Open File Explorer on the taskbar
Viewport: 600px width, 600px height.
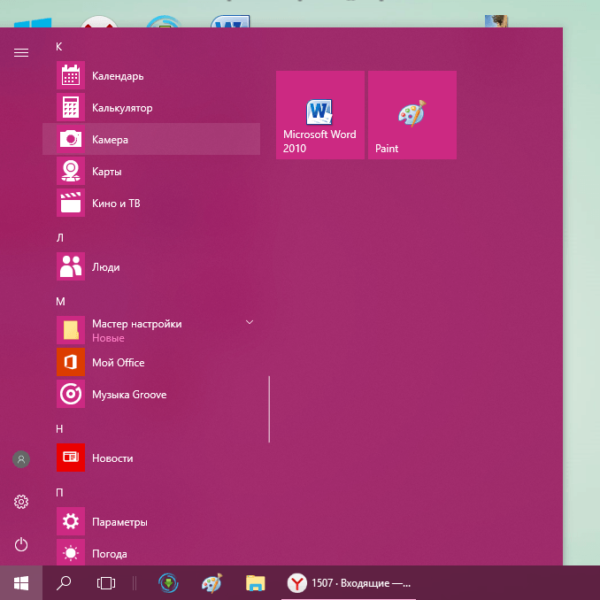pyautogui.click(x=255, y=583)
